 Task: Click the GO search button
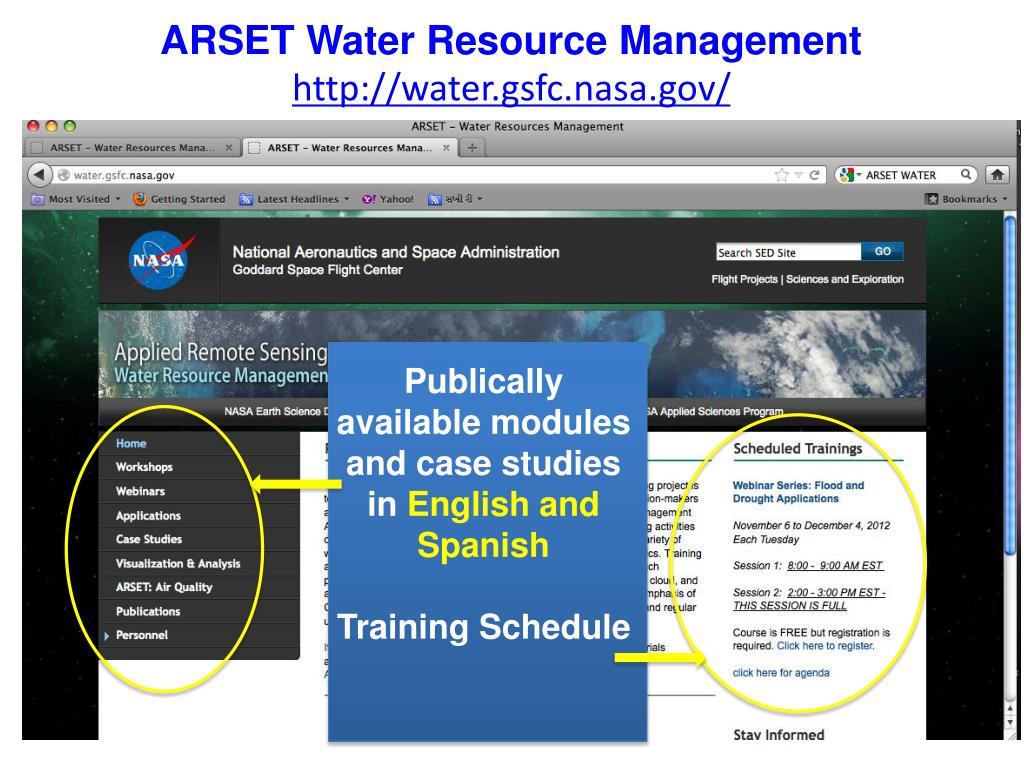(x=882, y=251)
